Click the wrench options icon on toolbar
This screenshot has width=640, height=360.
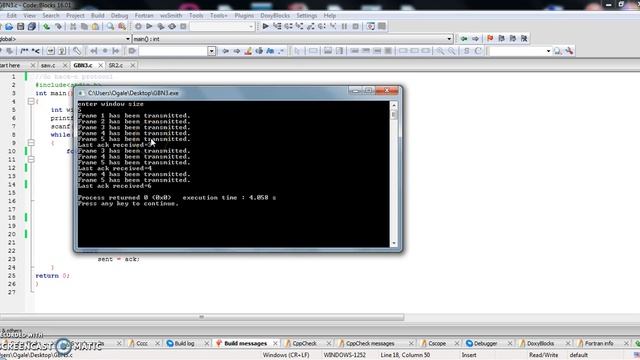(569, 51)
